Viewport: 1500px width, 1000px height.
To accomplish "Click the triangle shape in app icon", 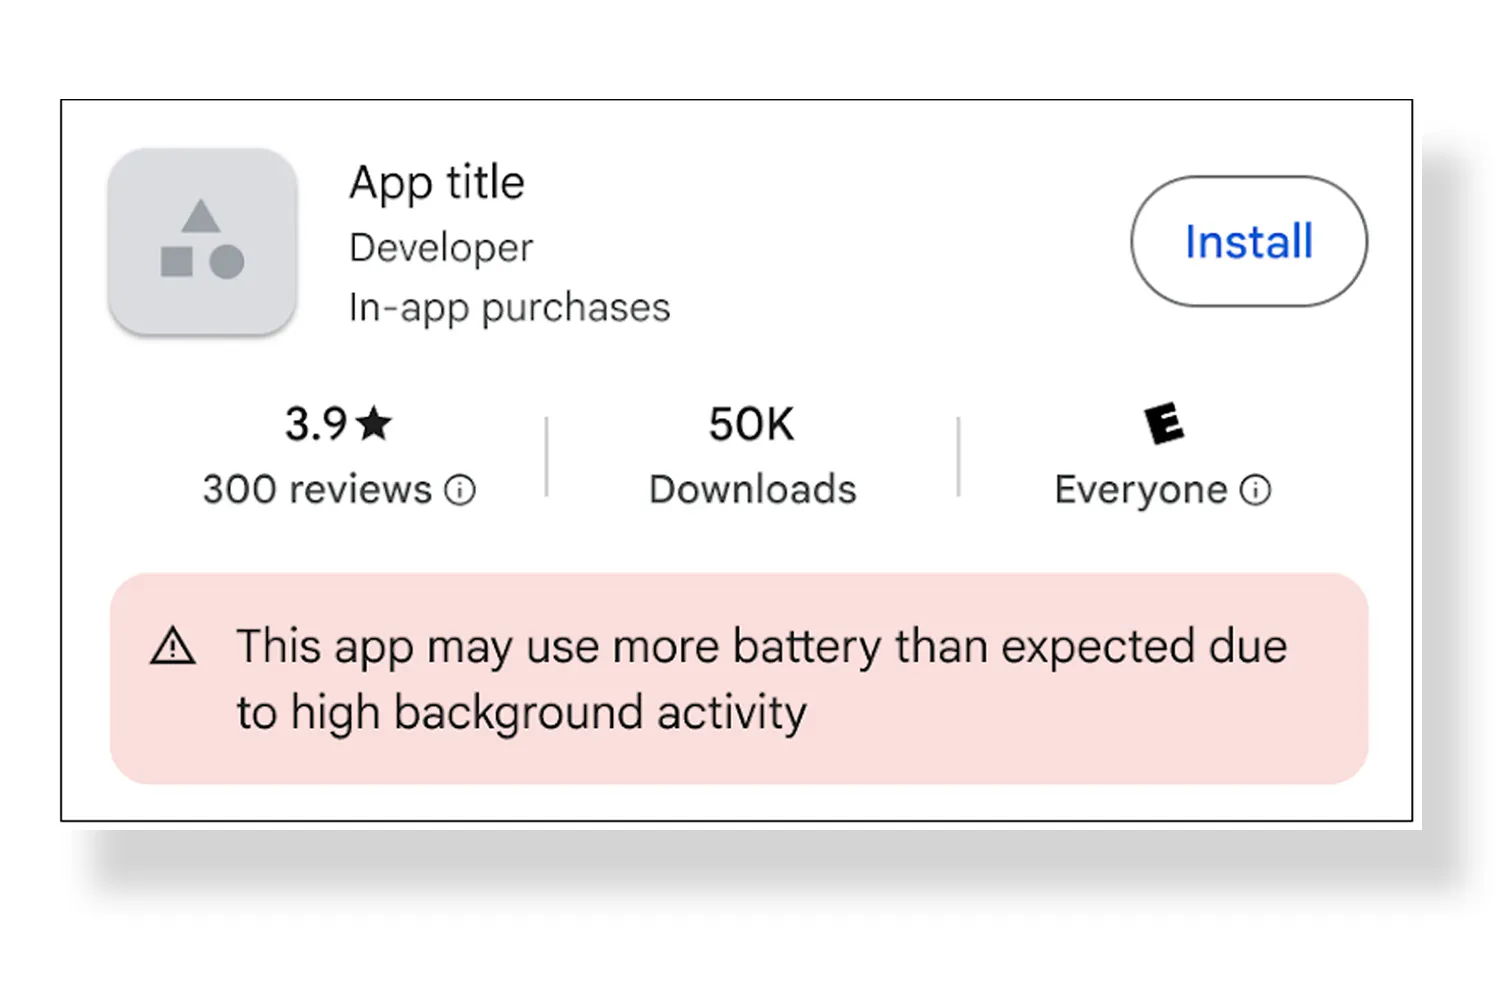I will click(x=201, y=217).
